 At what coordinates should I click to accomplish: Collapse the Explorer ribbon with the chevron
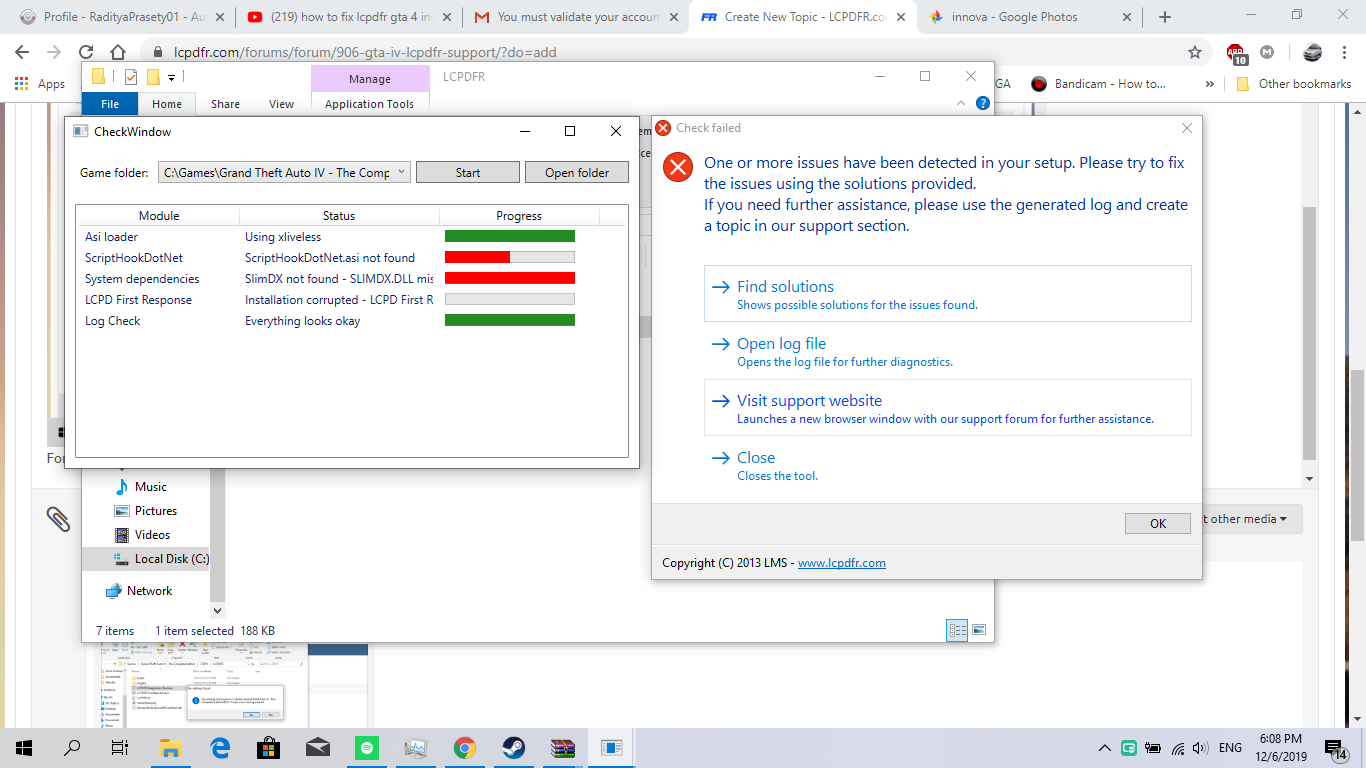click(962, 103)
